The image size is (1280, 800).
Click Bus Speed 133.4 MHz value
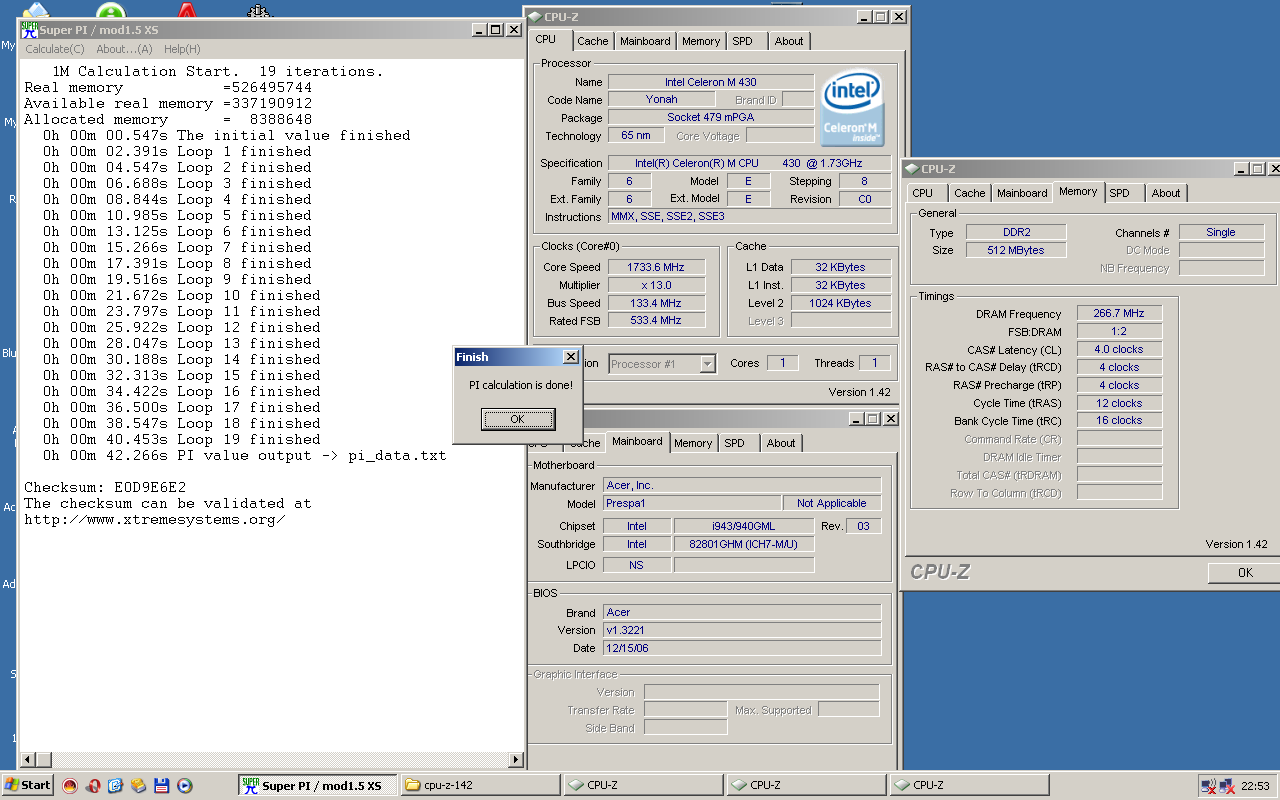(x=656, y=304)
